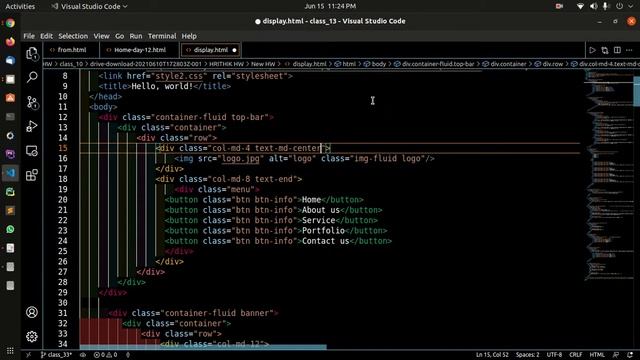Go to line via Ln 15, Col 52
640x360 pixels.
[x=492, y=355]
